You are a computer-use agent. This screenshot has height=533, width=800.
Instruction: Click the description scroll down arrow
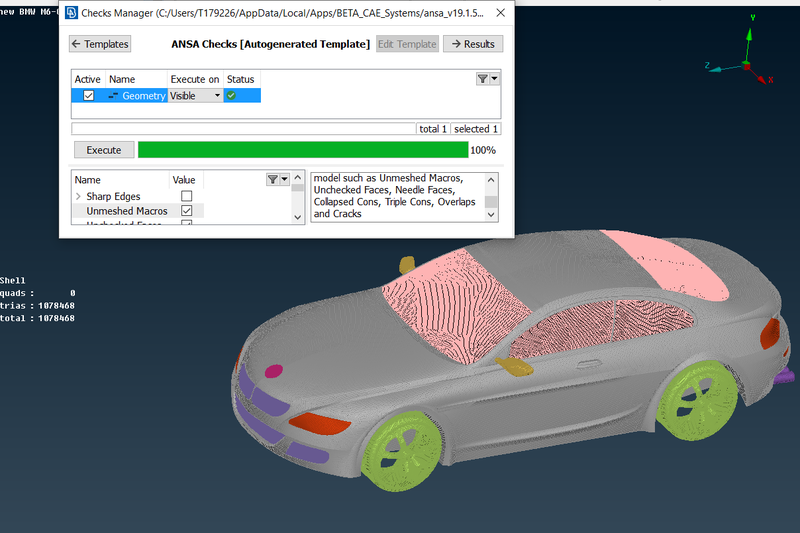click(491, 215)
